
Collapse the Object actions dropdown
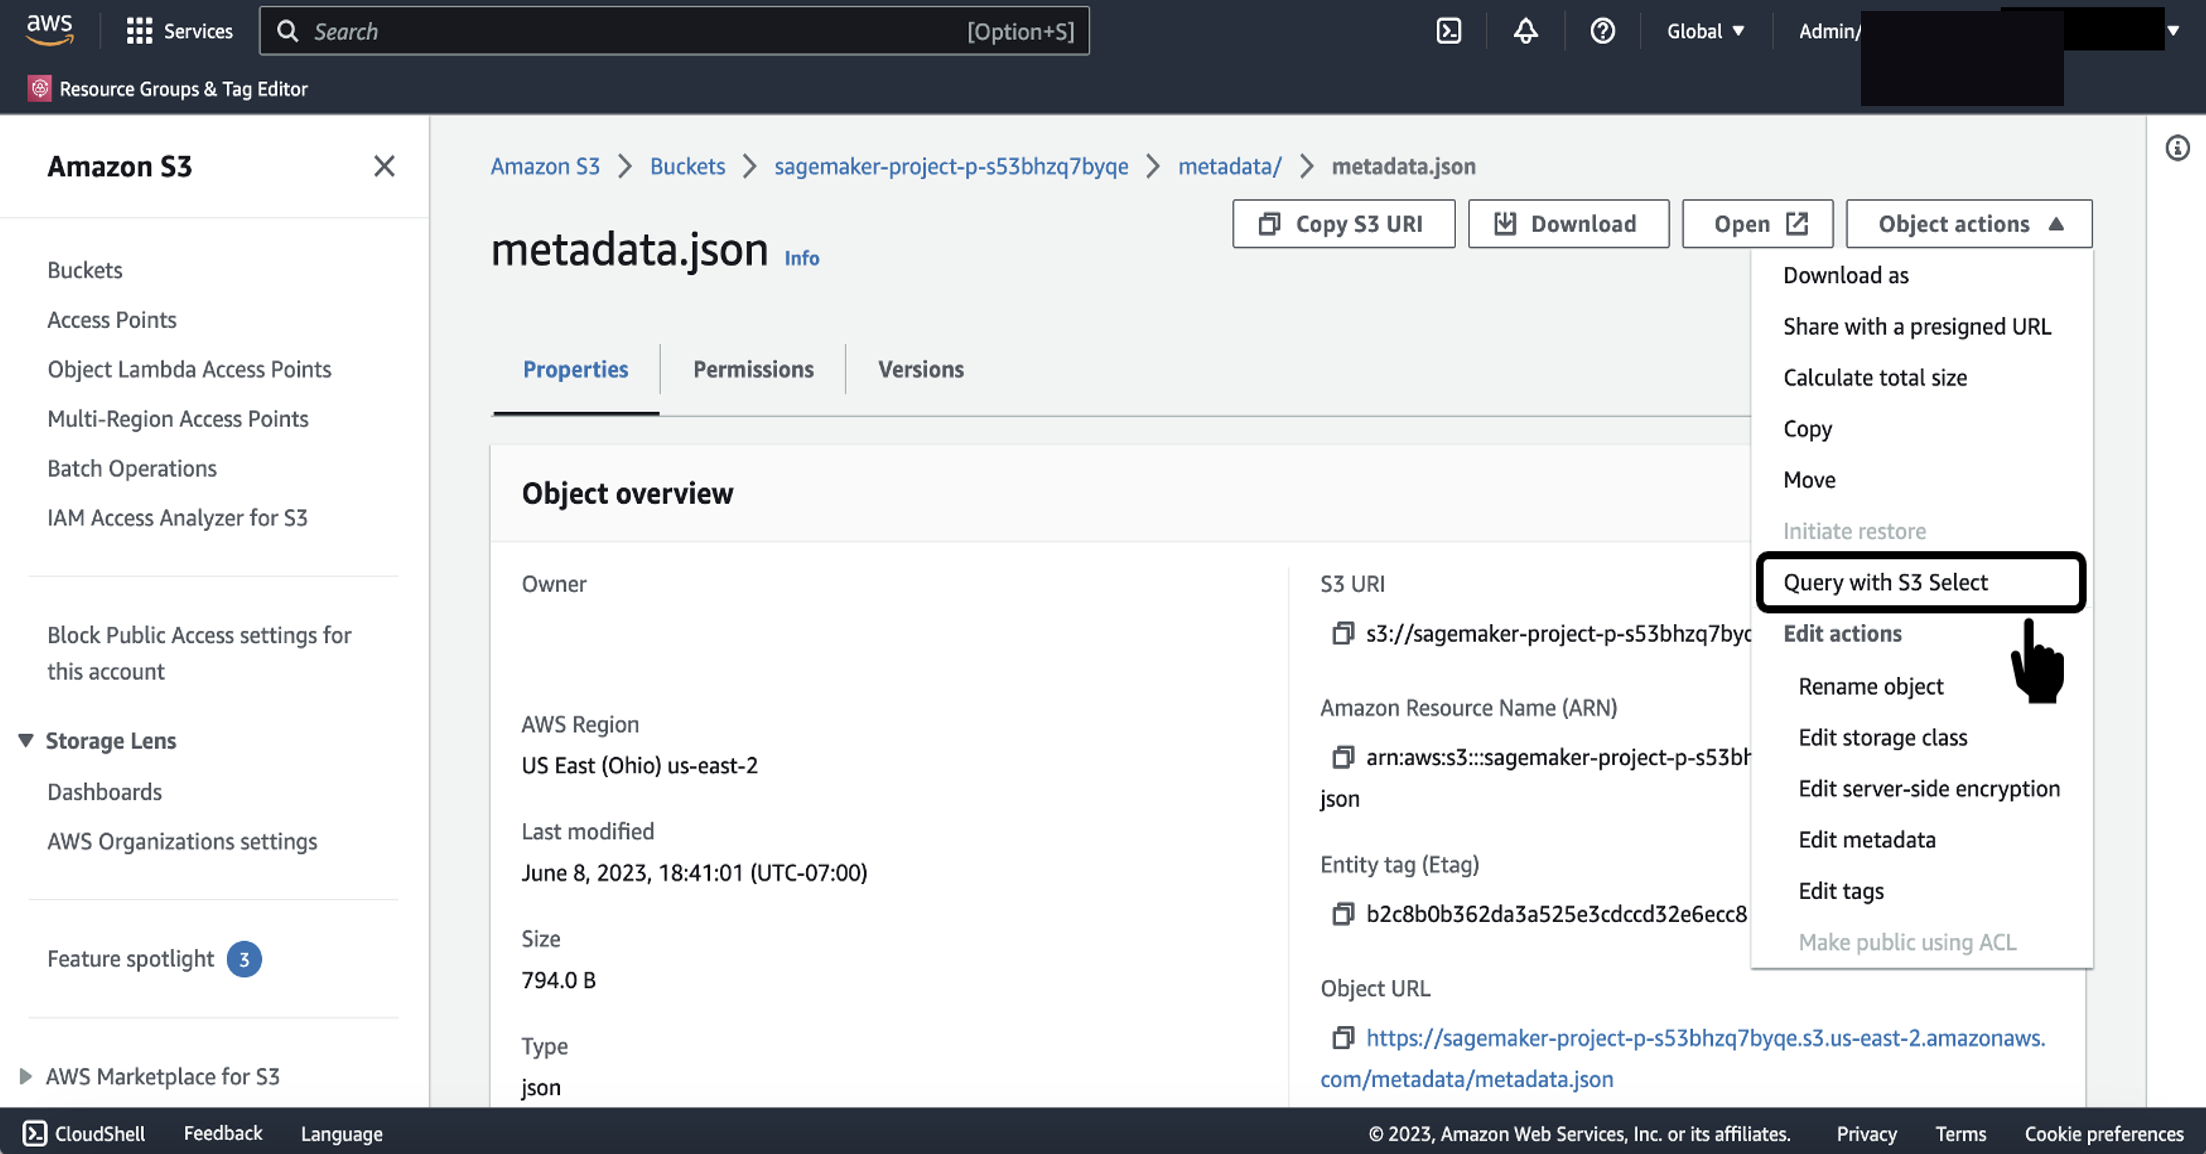pyautogui.click(x=1968, y=224)
